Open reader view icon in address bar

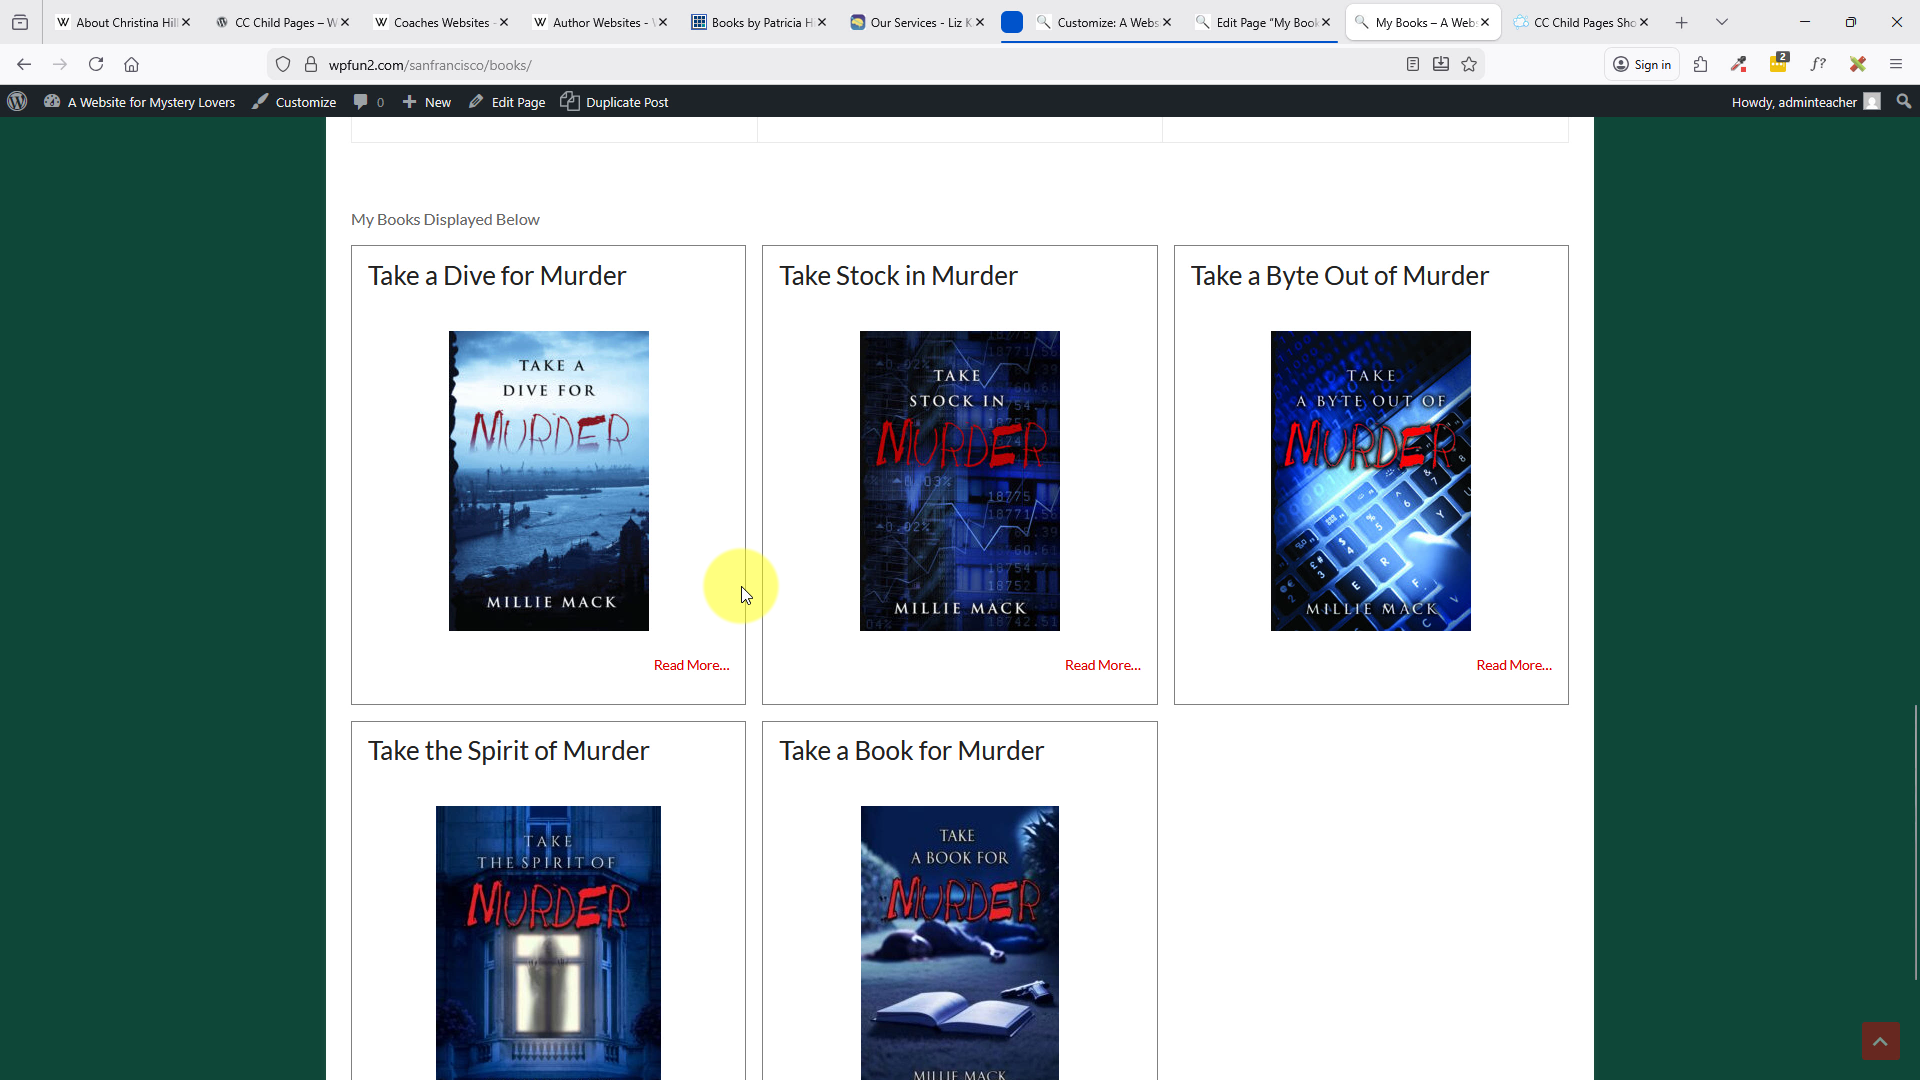[1412, 64]
